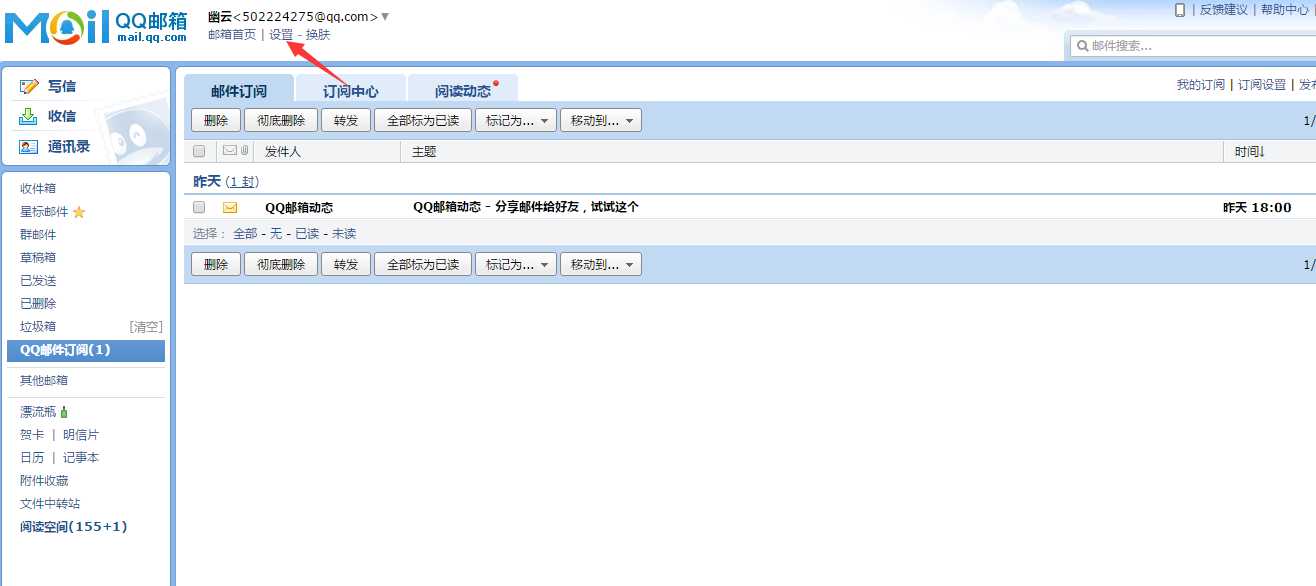The height and width of the screenshot is (586, 1316).
Task: Switch to the 阅读动态 tab
Action: [x=463, y=91]
